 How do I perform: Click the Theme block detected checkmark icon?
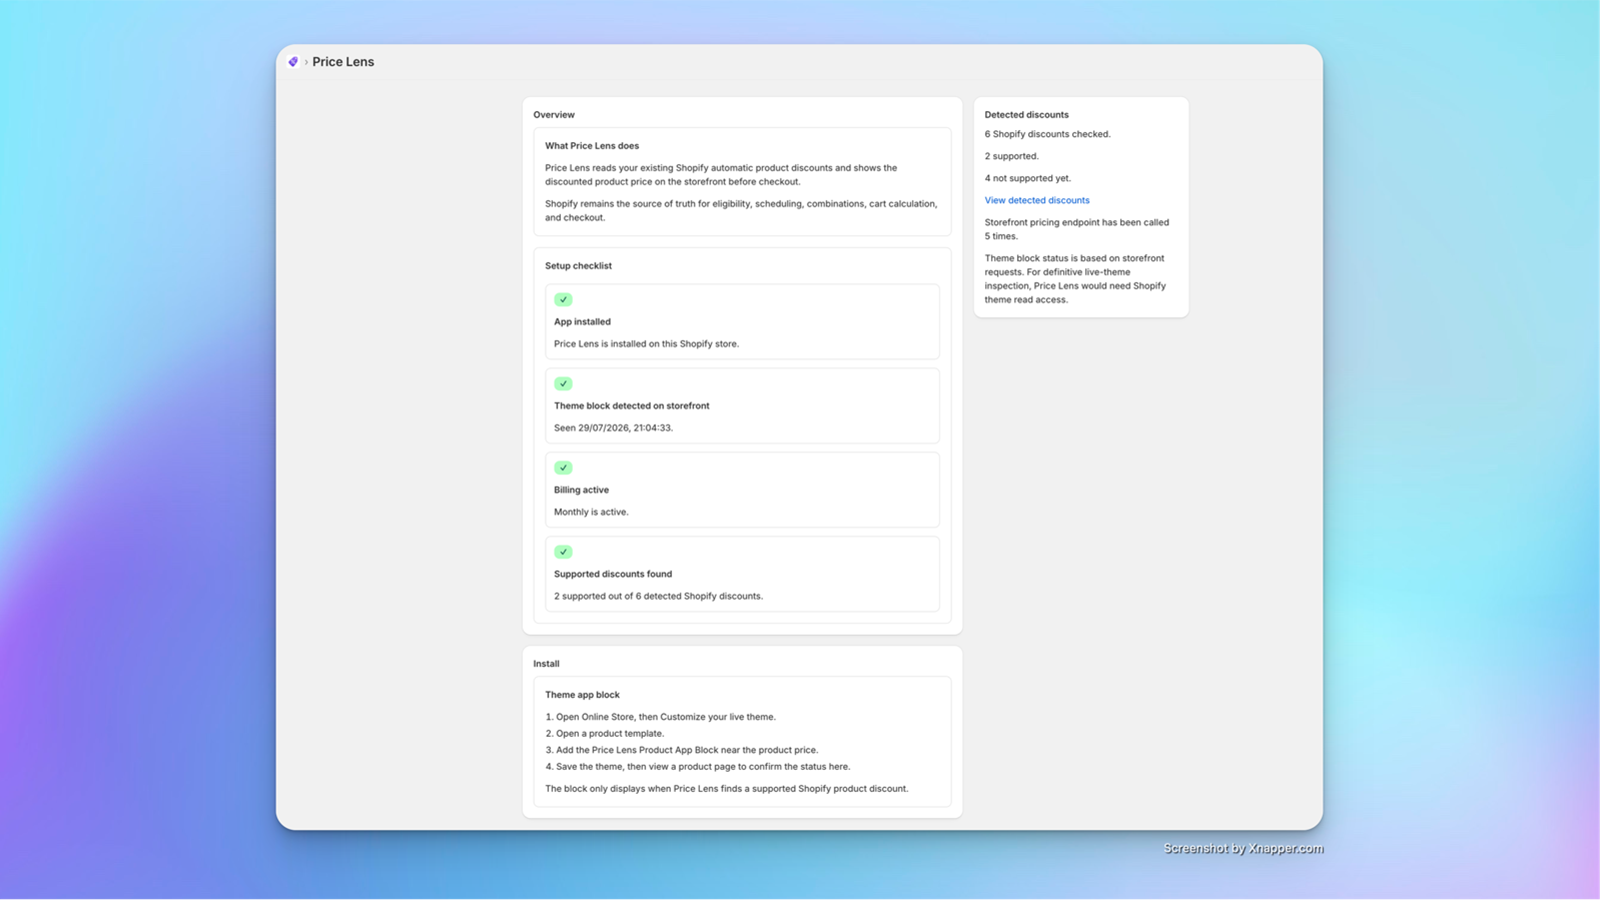click(563, 384)
